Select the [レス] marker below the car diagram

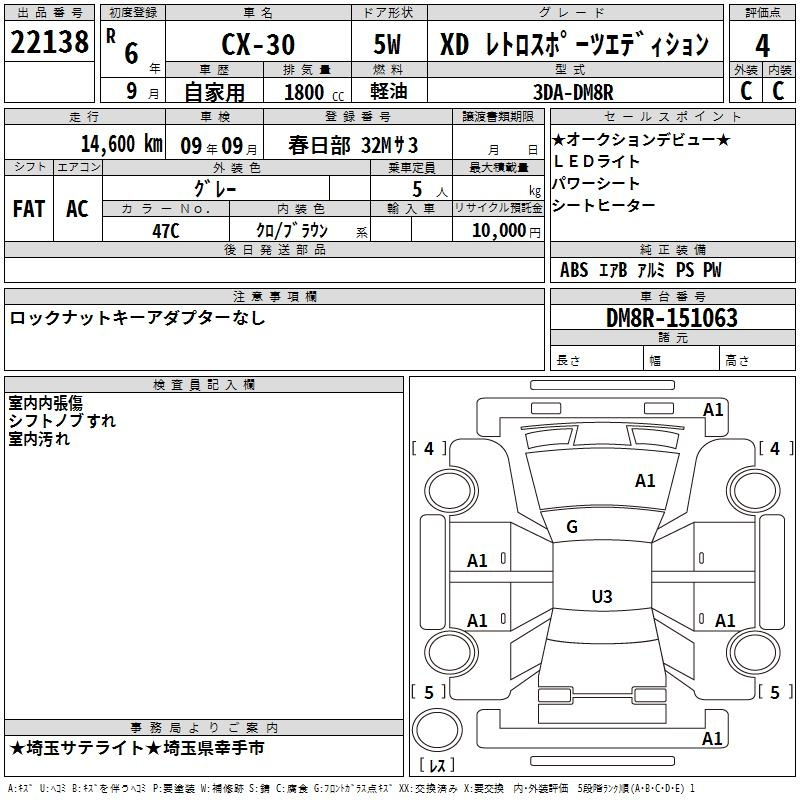[436, 766]
